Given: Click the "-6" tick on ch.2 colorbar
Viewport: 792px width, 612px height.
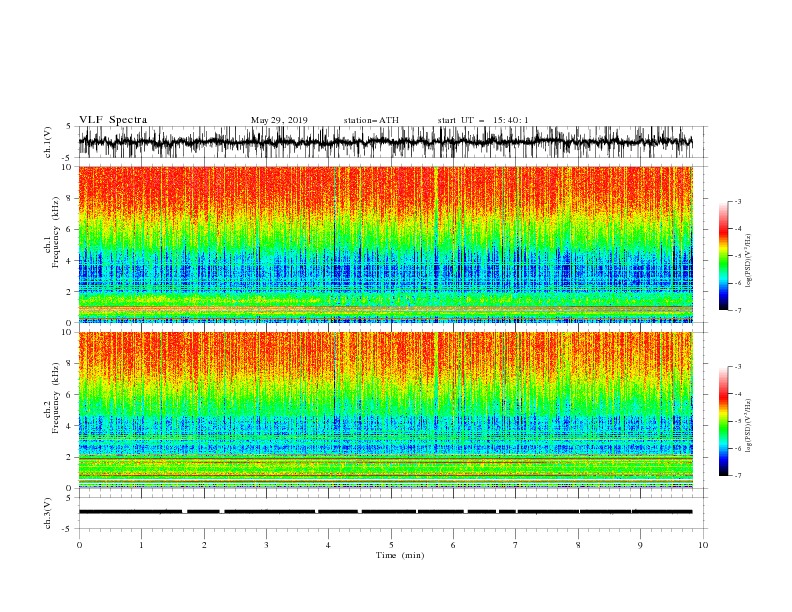Looking at the screenshot, I should pos(738,448).
